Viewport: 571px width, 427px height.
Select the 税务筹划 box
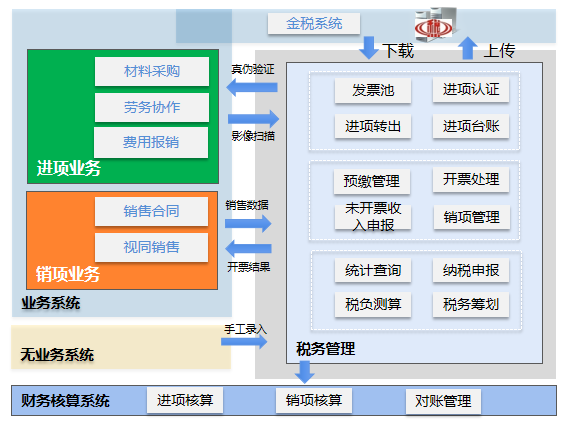(471, 304)
